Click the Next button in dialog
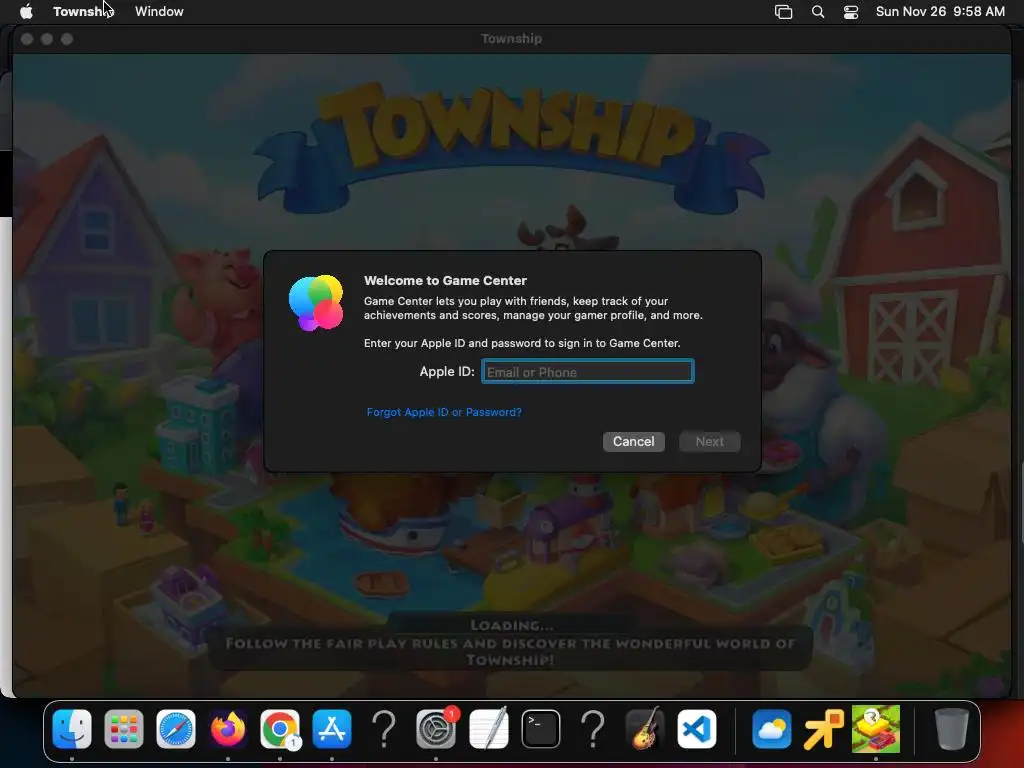Image resolution: width=1024 pixels, height=768 pixels. [x=709, y=441]
